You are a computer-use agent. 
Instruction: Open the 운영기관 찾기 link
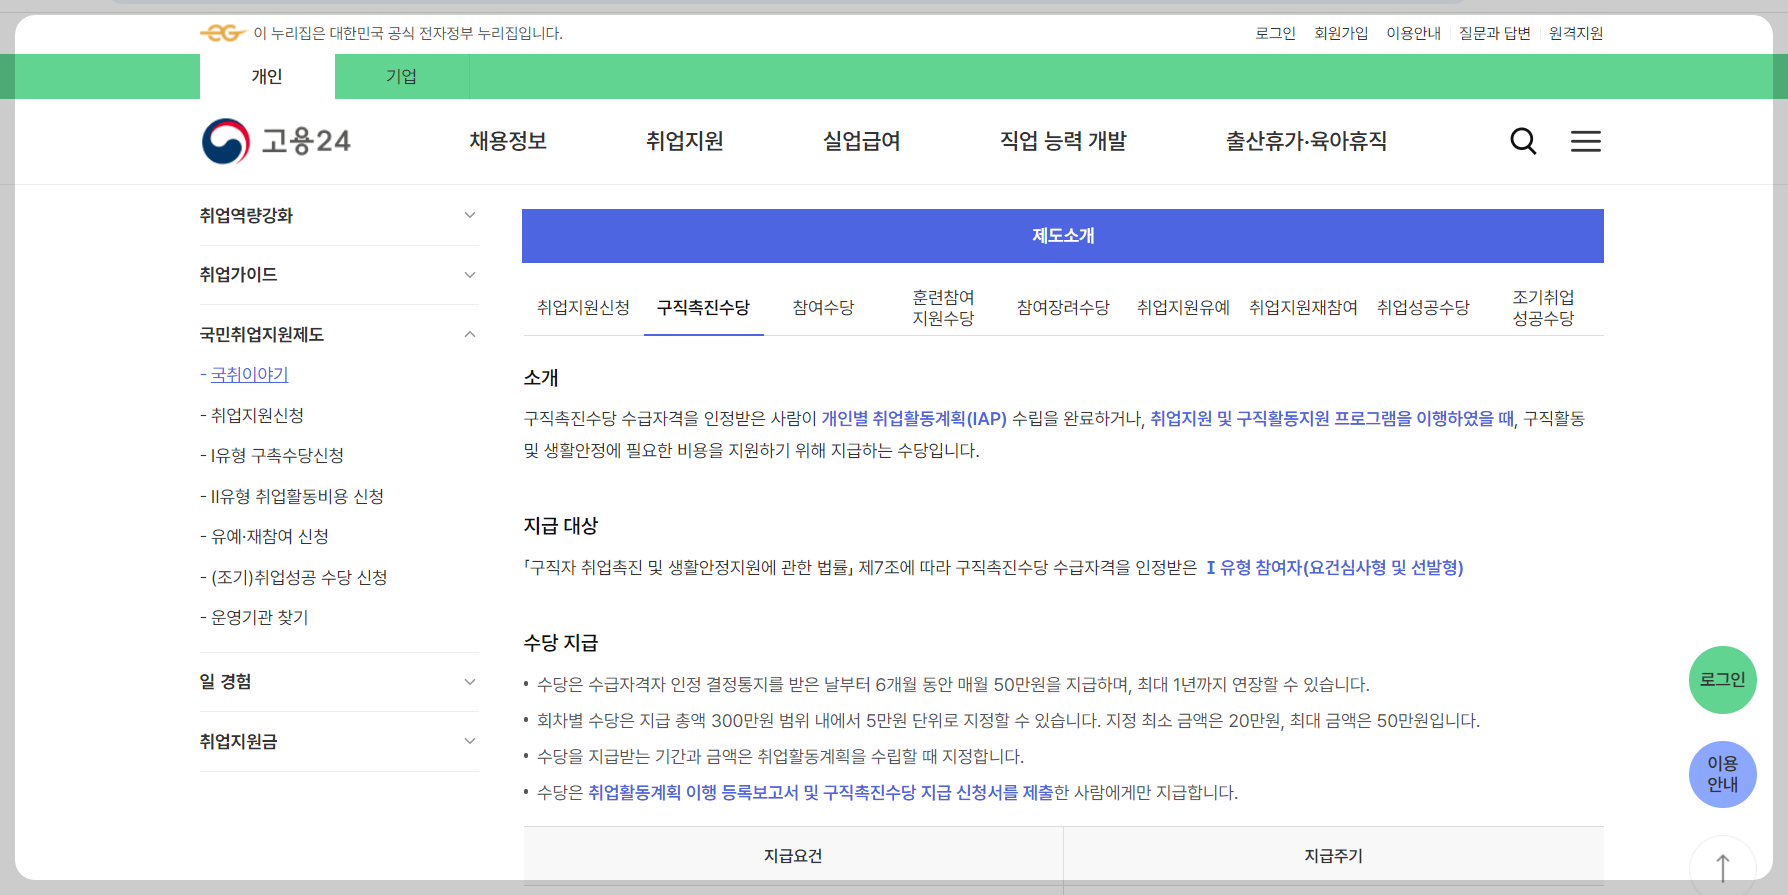(259, 618)
